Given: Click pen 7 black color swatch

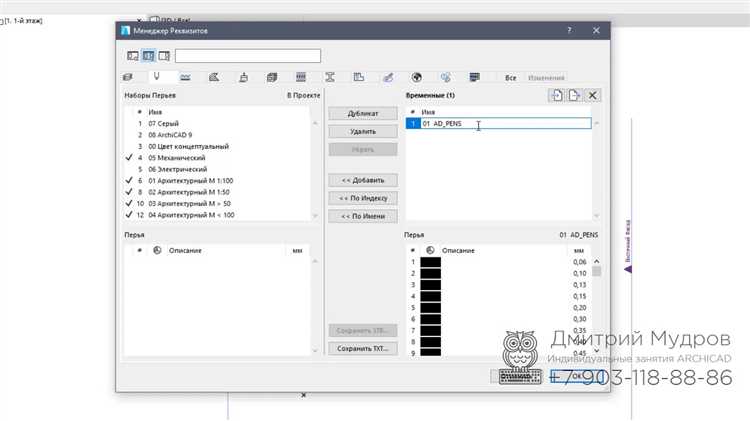Looking at the screenshot, I should pos(430,331).
